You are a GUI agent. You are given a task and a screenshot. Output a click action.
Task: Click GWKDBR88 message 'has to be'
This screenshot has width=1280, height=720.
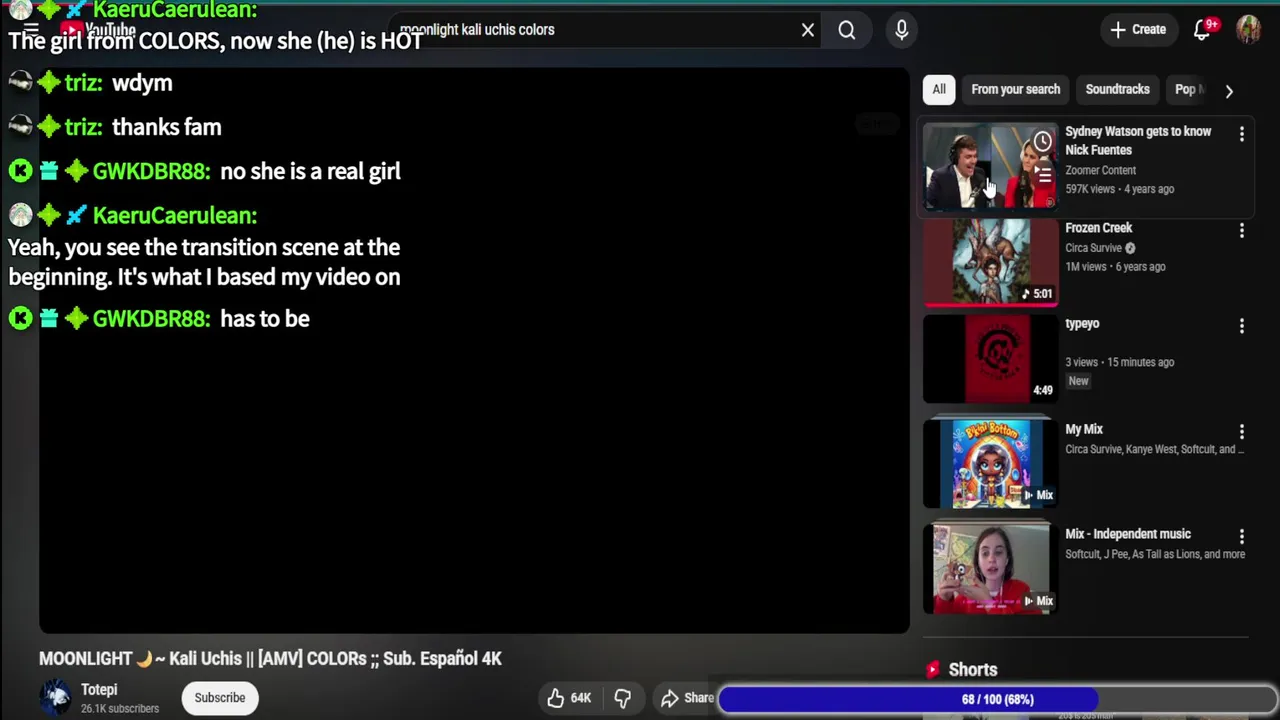pyautogui.click(x=265, y=318)
